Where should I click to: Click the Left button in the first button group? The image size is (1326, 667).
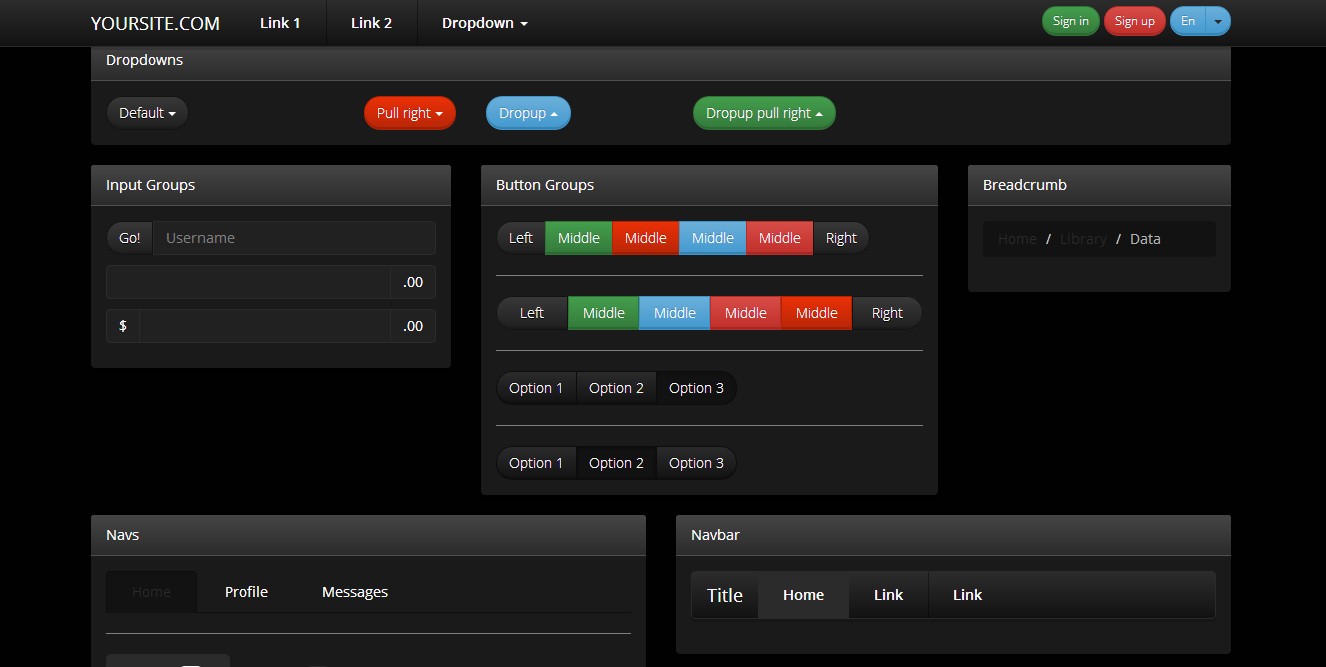click(x=520, y=237)
